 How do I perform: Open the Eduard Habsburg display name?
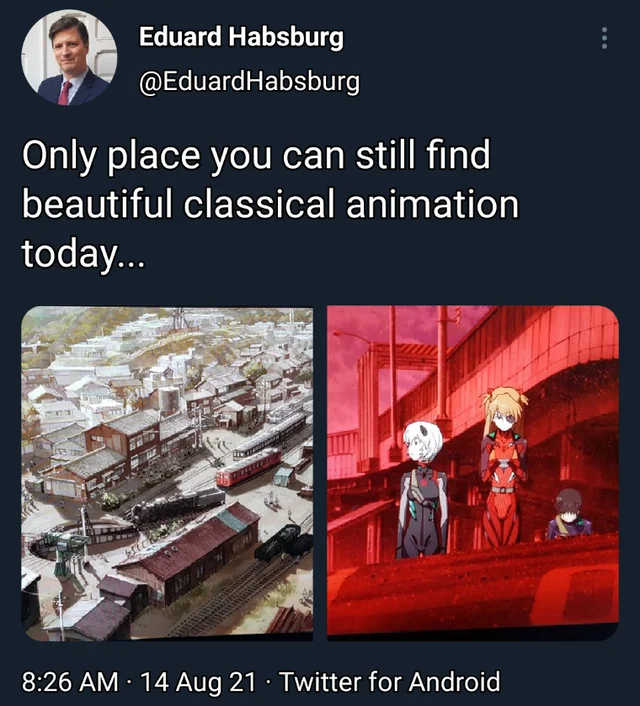click(241, 37)
